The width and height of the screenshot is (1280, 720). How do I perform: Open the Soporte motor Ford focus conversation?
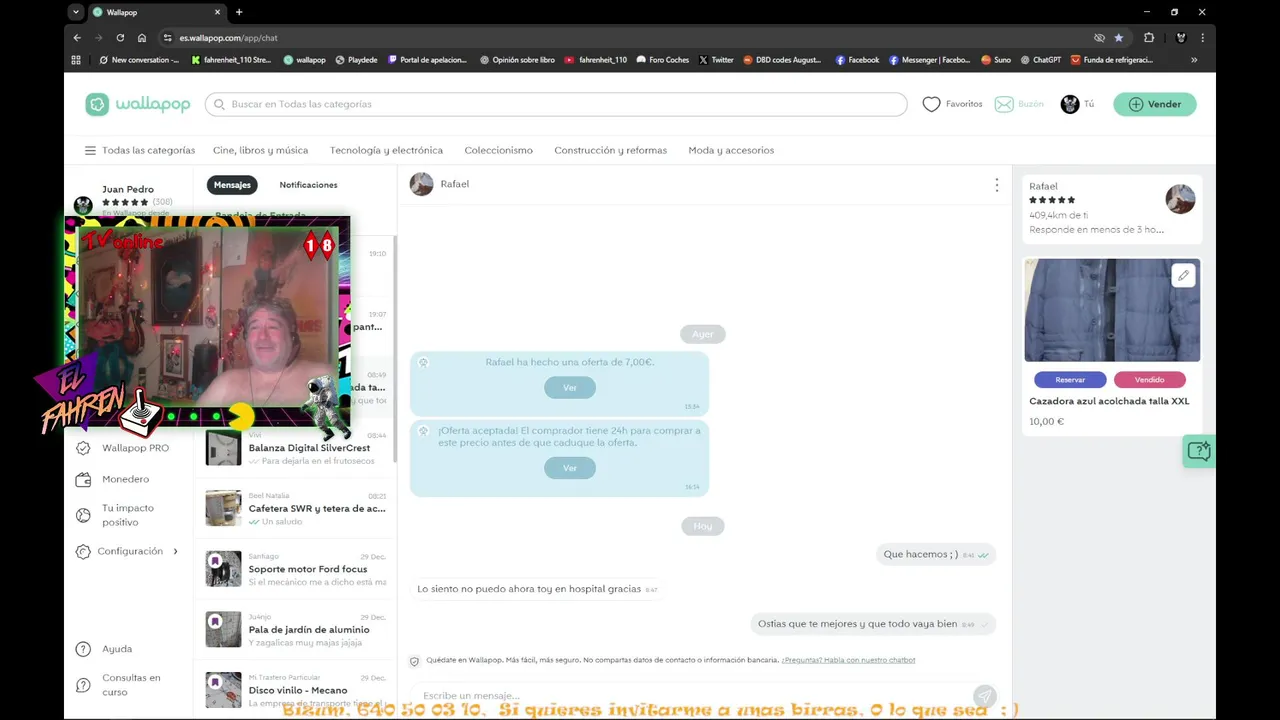click(x=295, y=568)
